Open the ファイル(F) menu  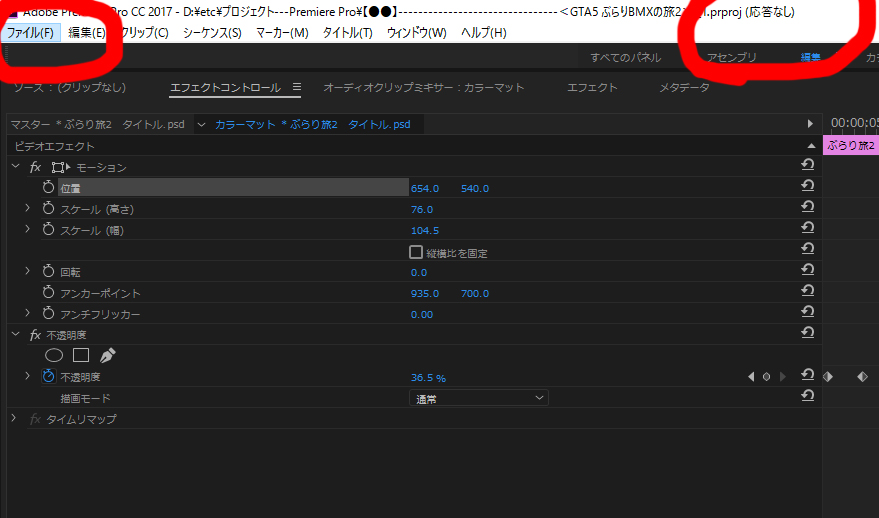coord(30,33)
